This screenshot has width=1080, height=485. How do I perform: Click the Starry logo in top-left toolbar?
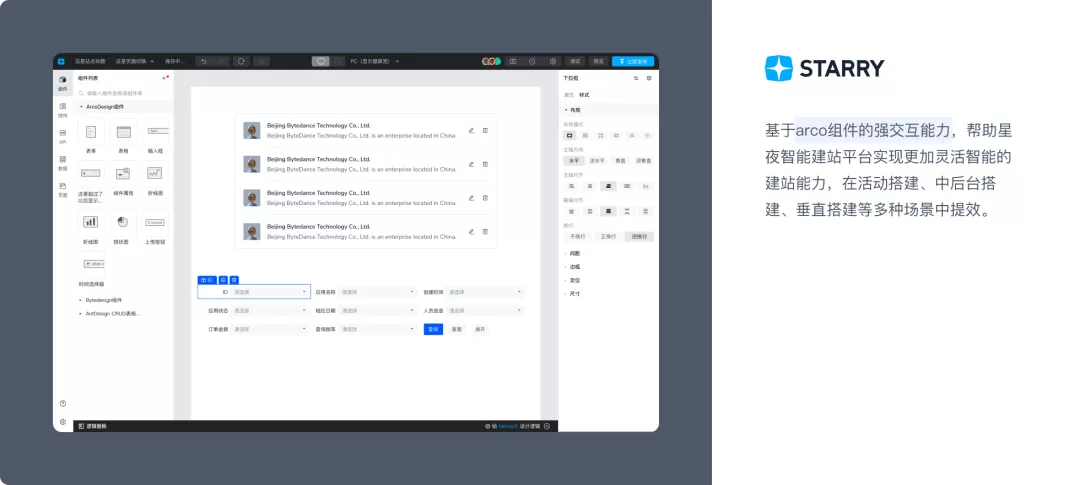(61, 61)
